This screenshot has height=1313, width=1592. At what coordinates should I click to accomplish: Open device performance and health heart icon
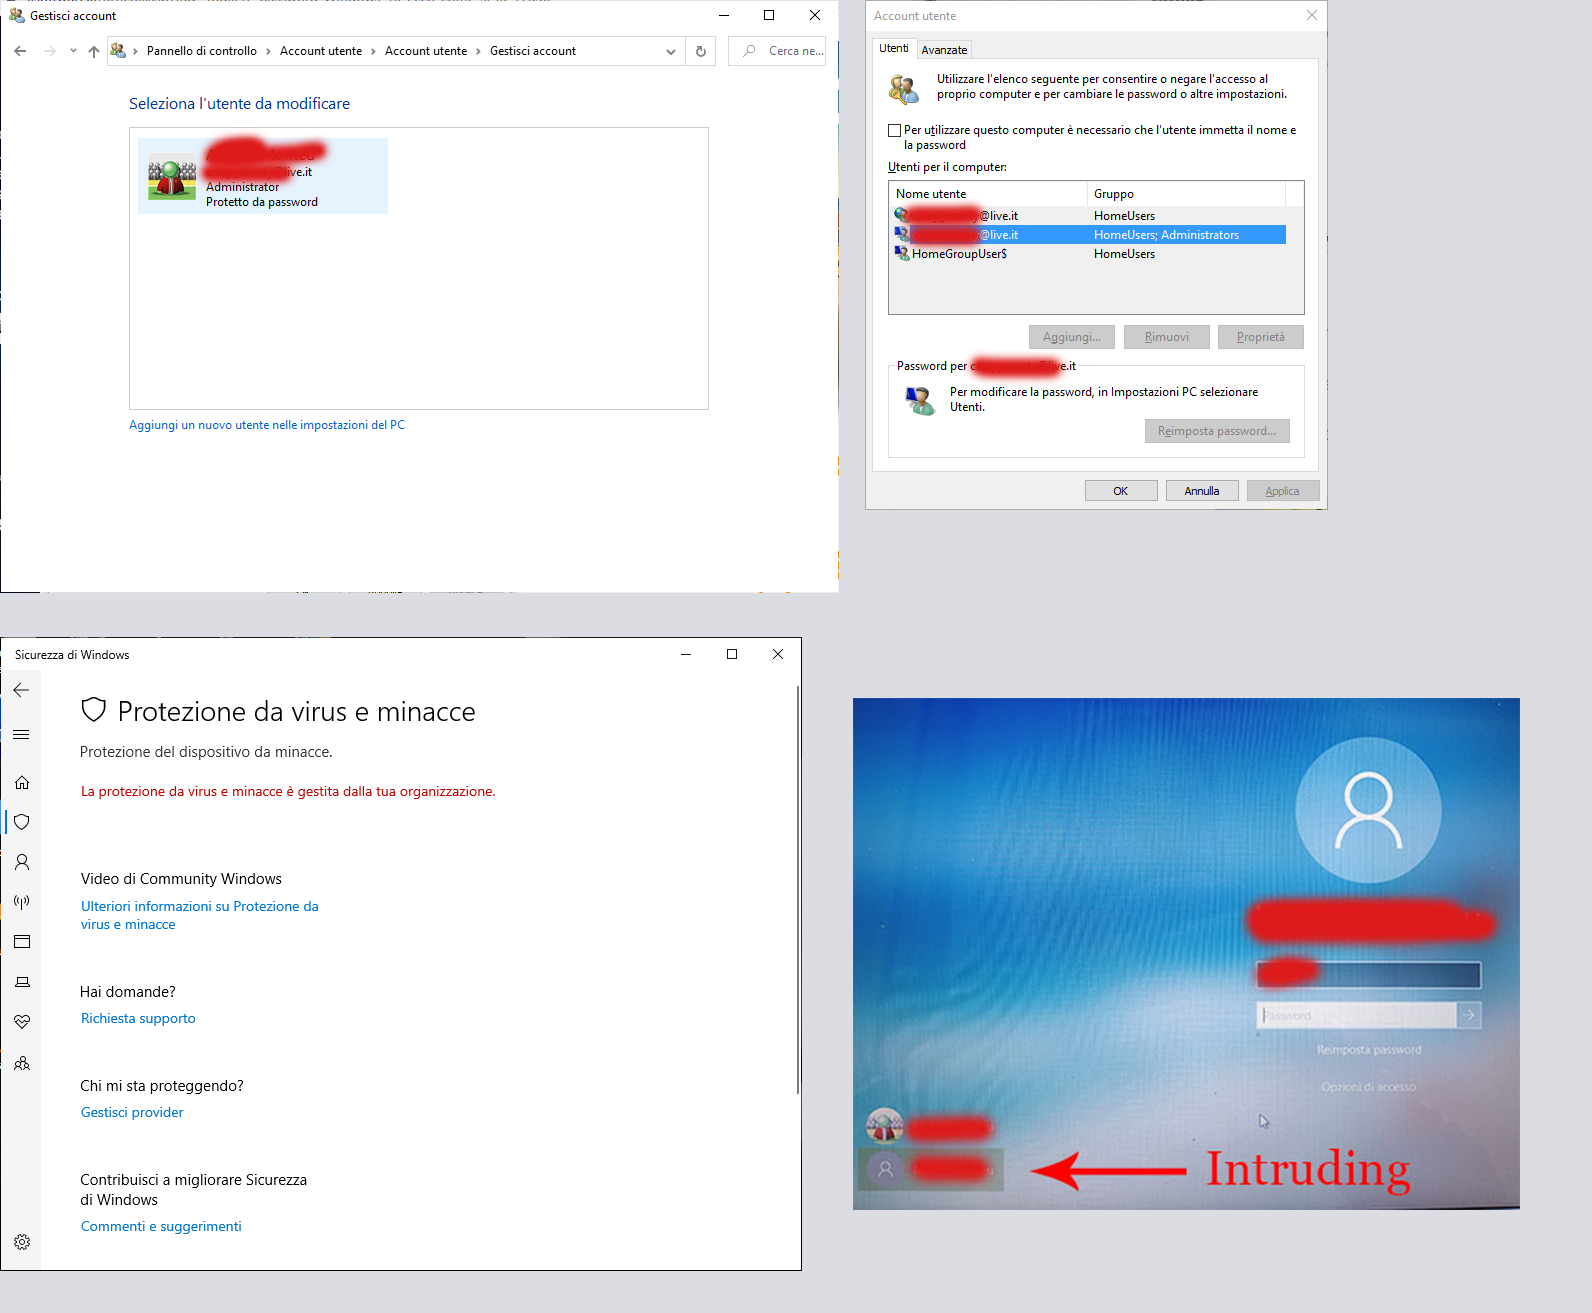(x=22, y=1022)
